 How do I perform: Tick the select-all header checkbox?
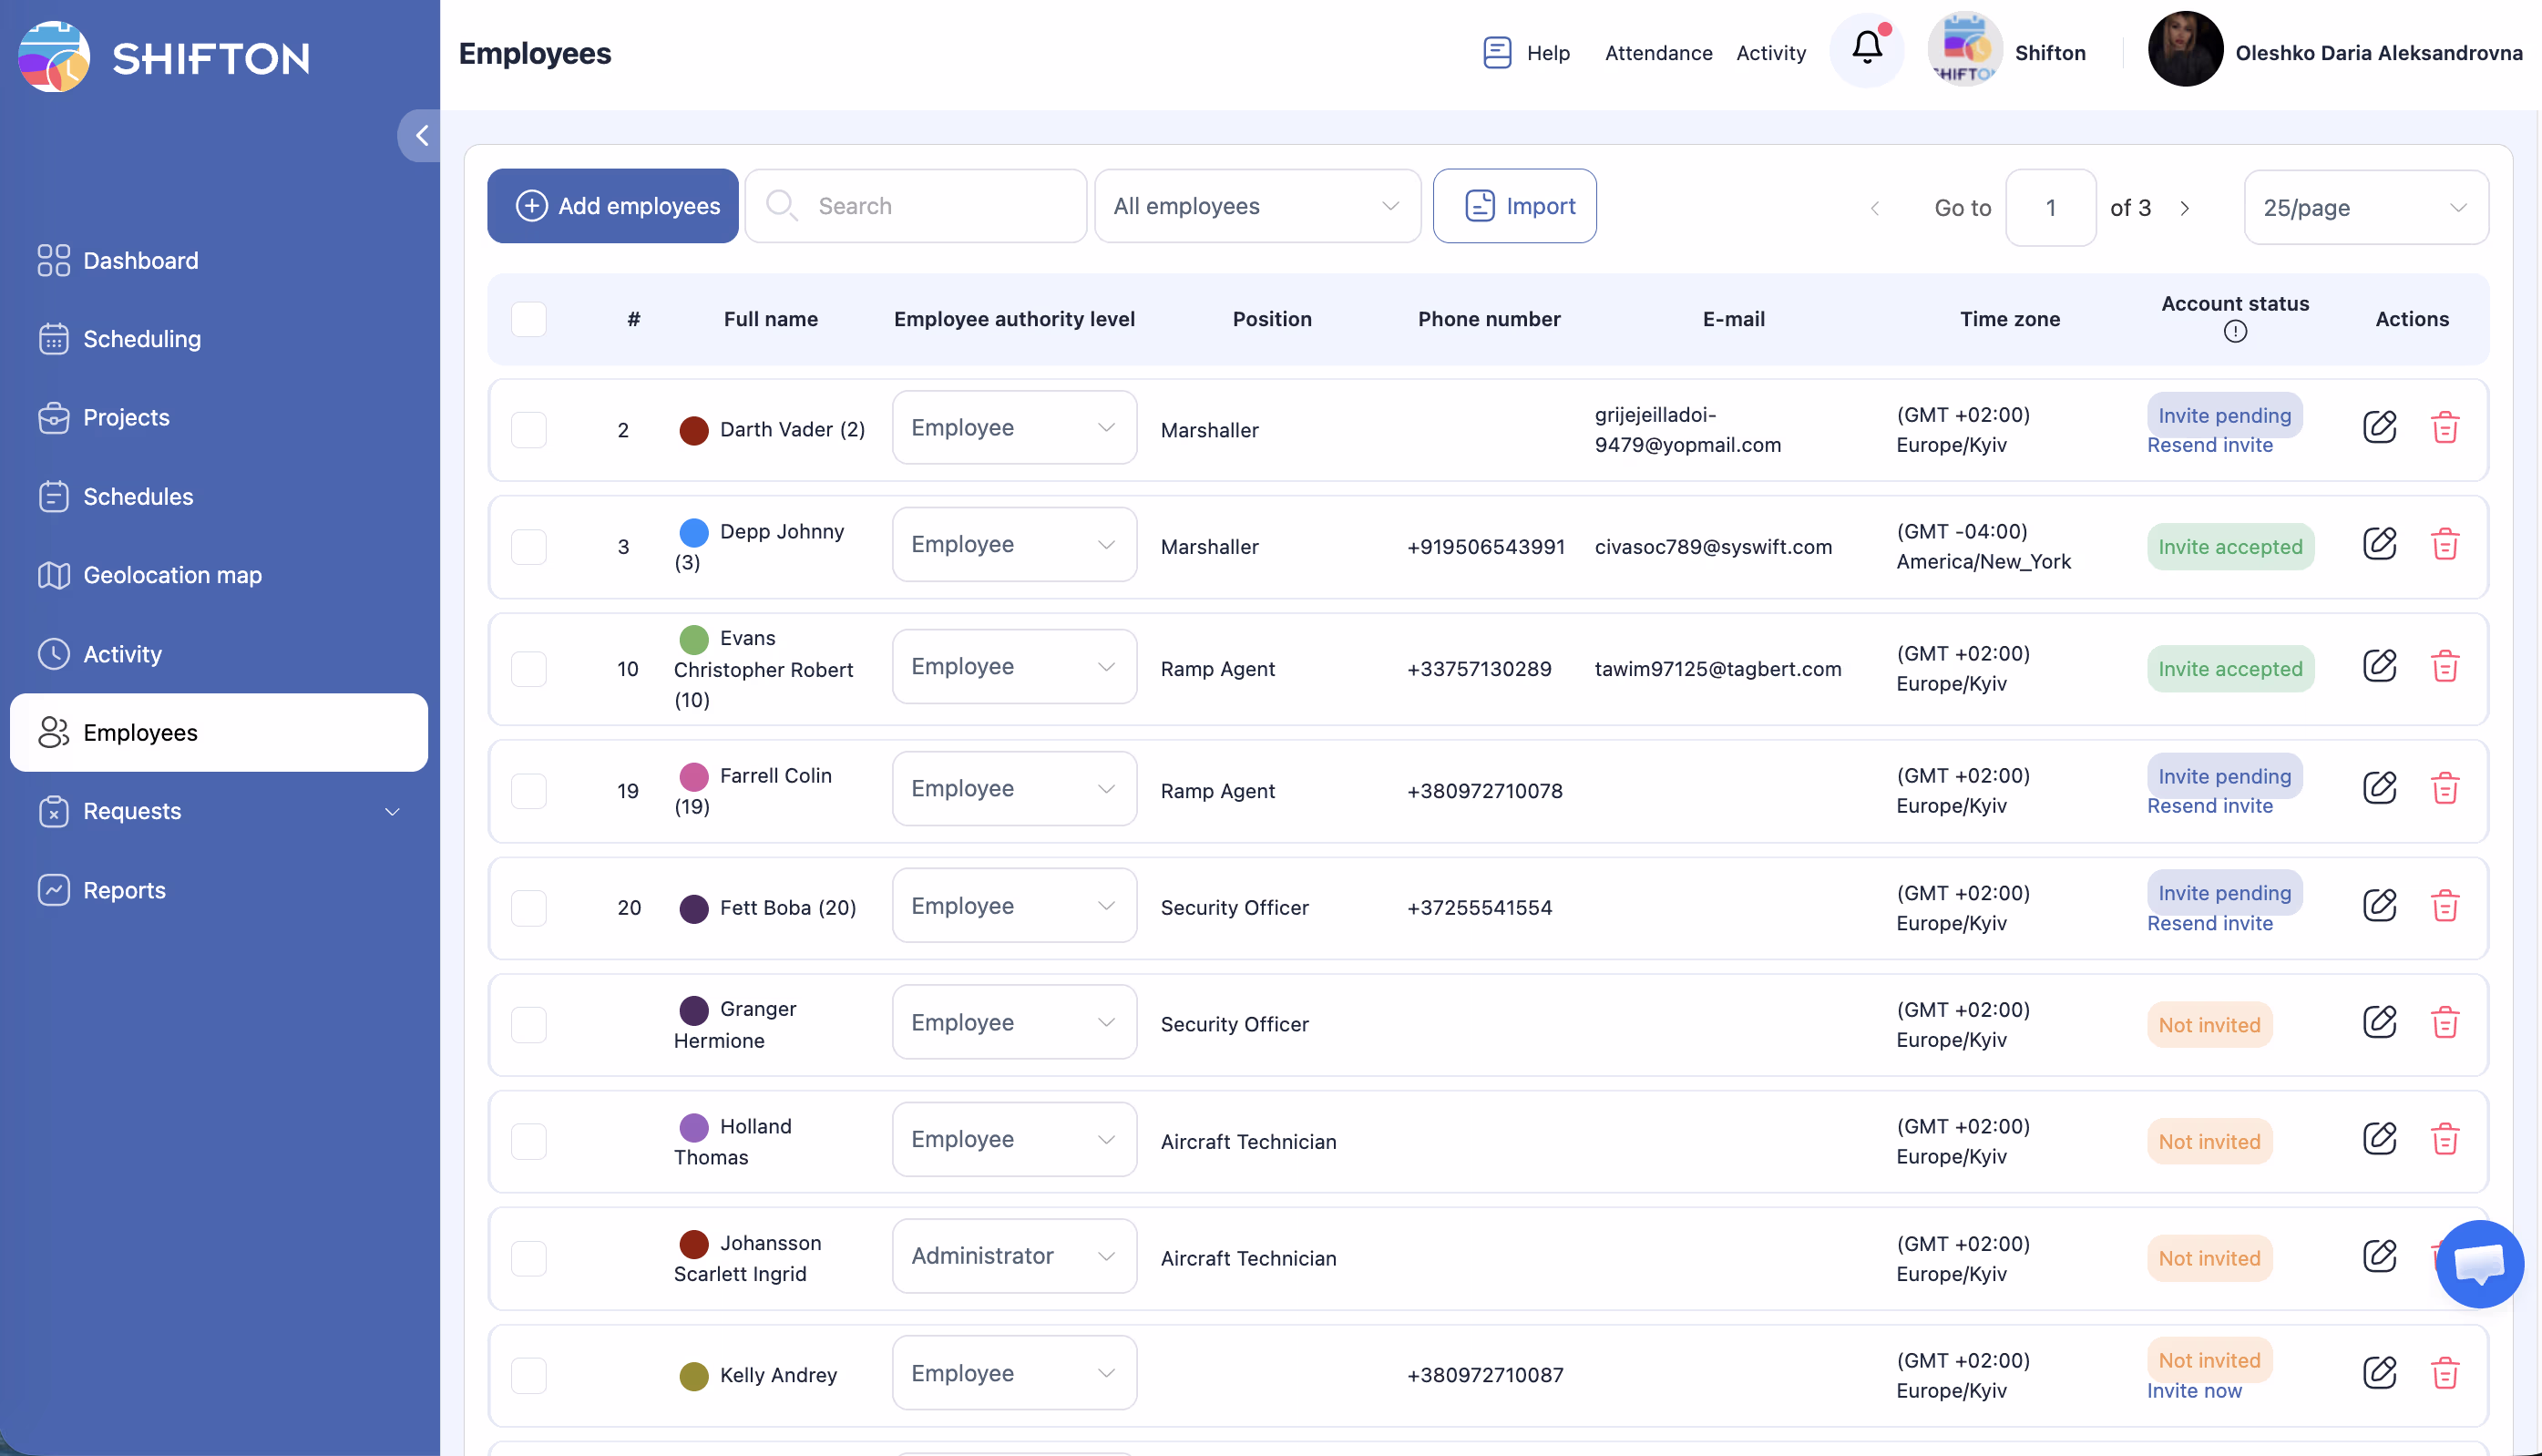528,319
